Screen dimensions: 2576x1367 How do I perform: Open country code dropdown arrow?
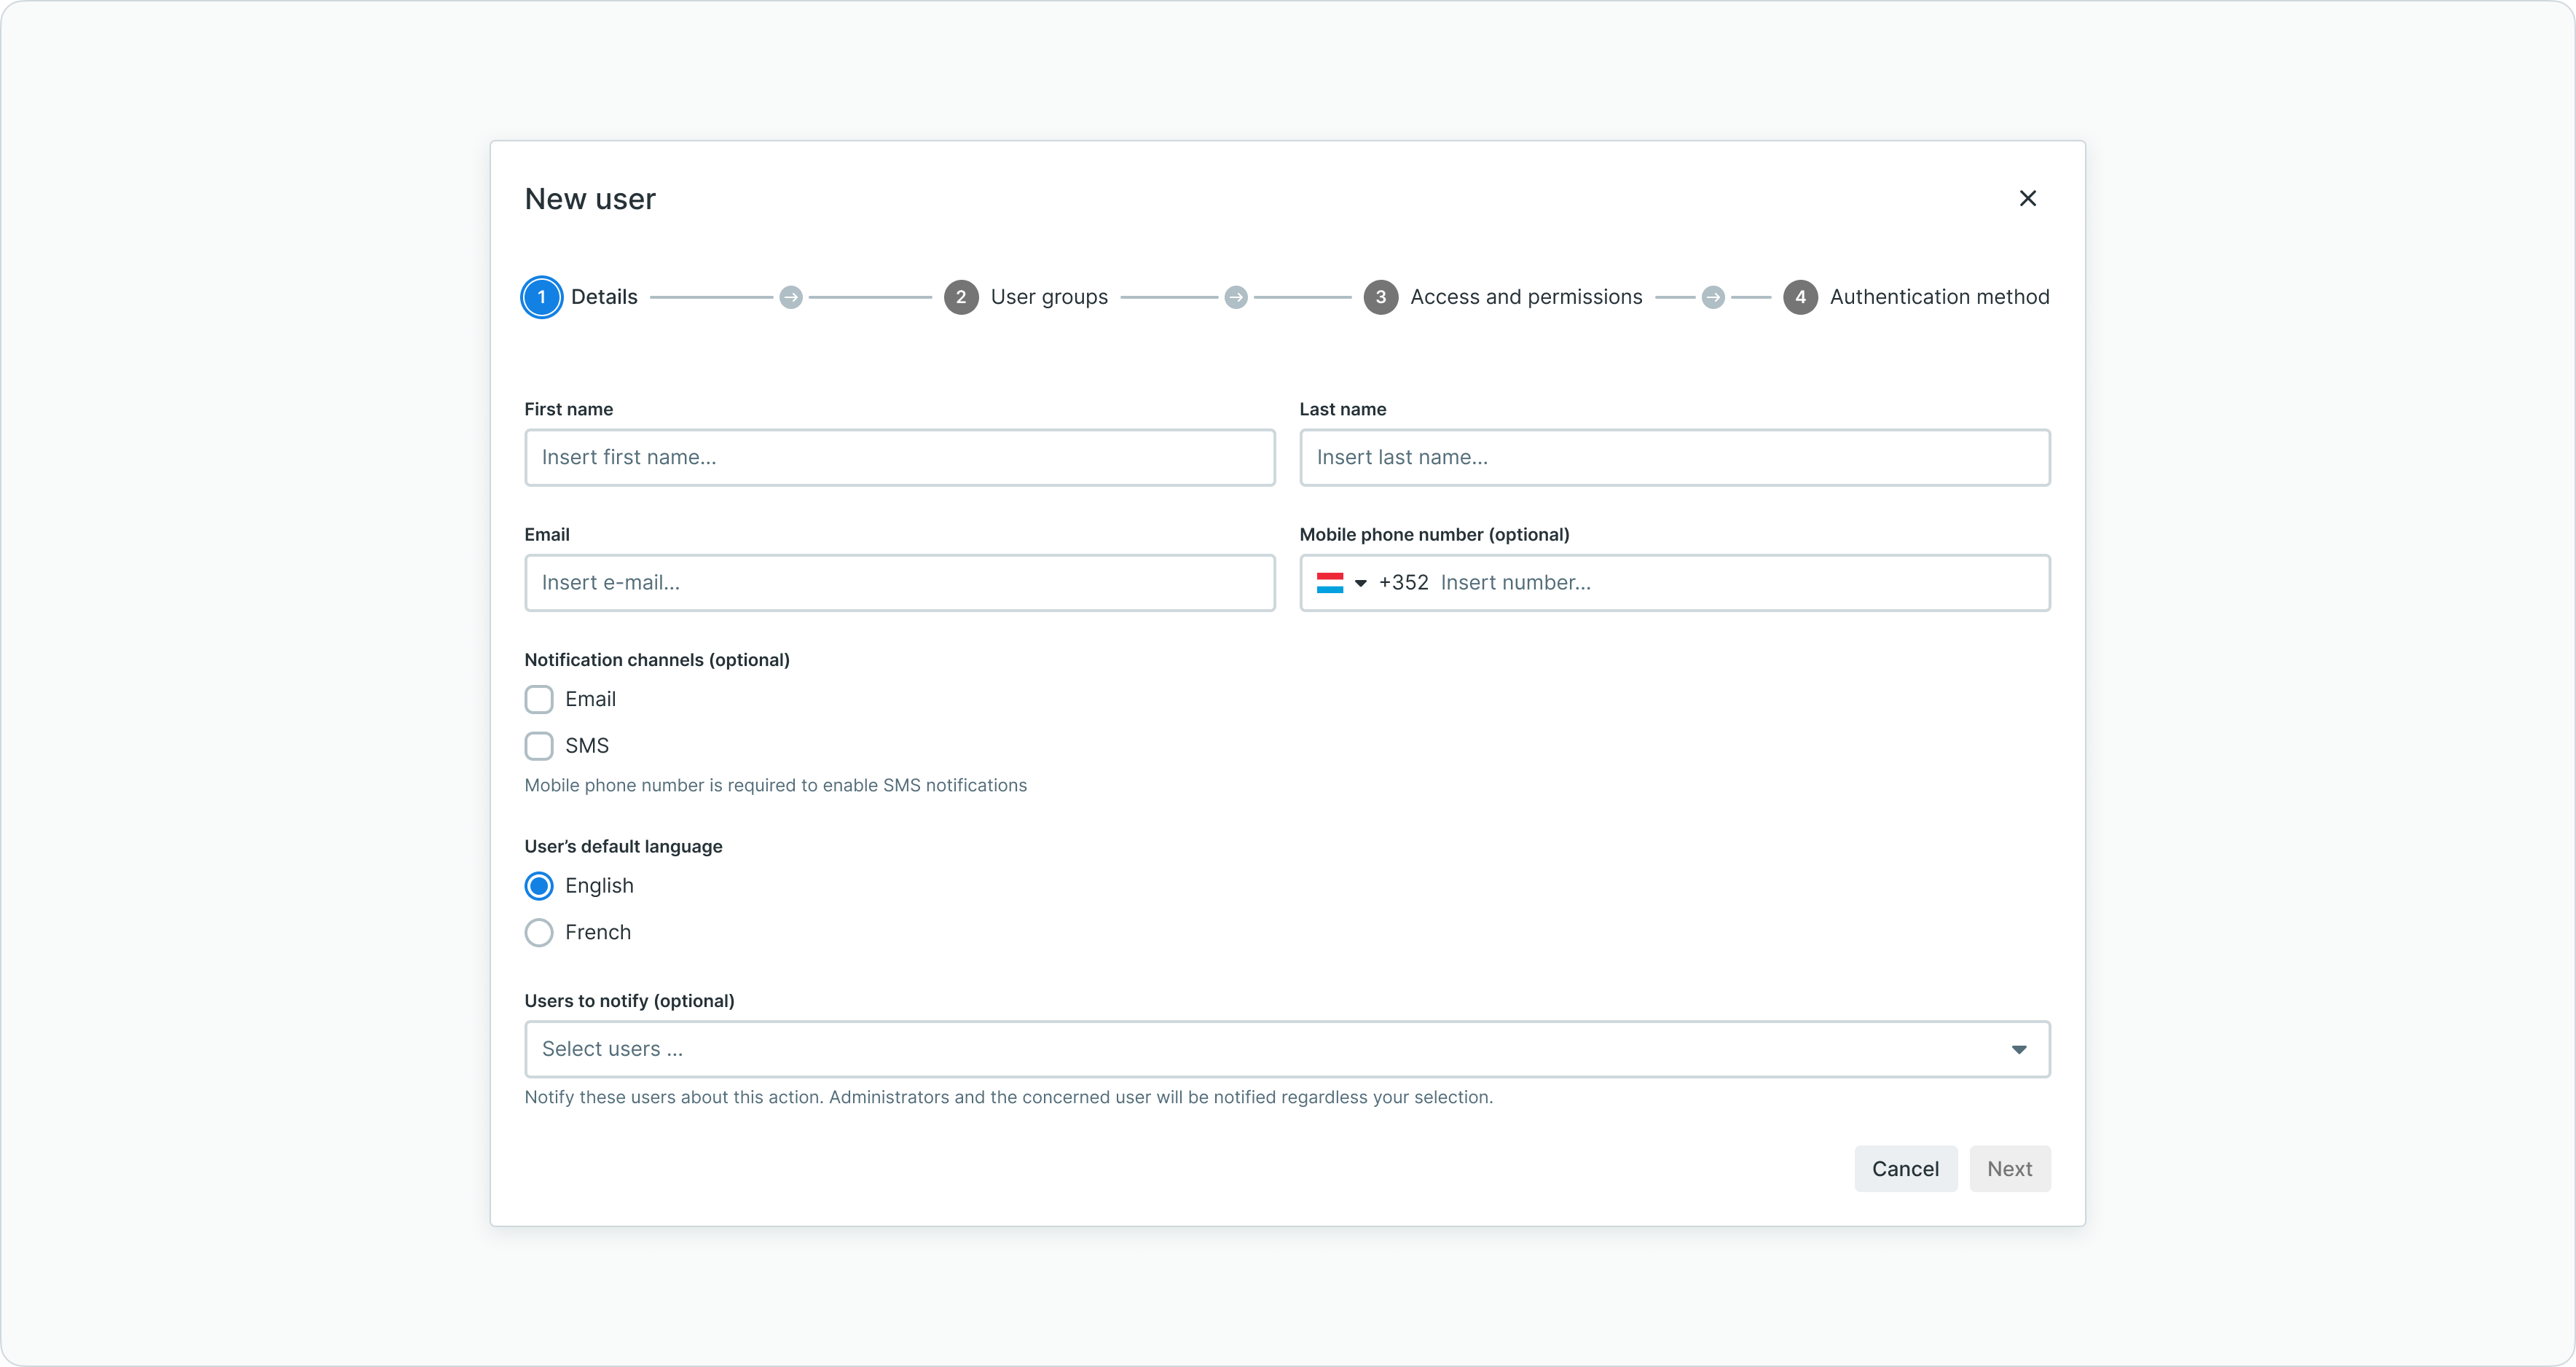(x=1360, y=583)
